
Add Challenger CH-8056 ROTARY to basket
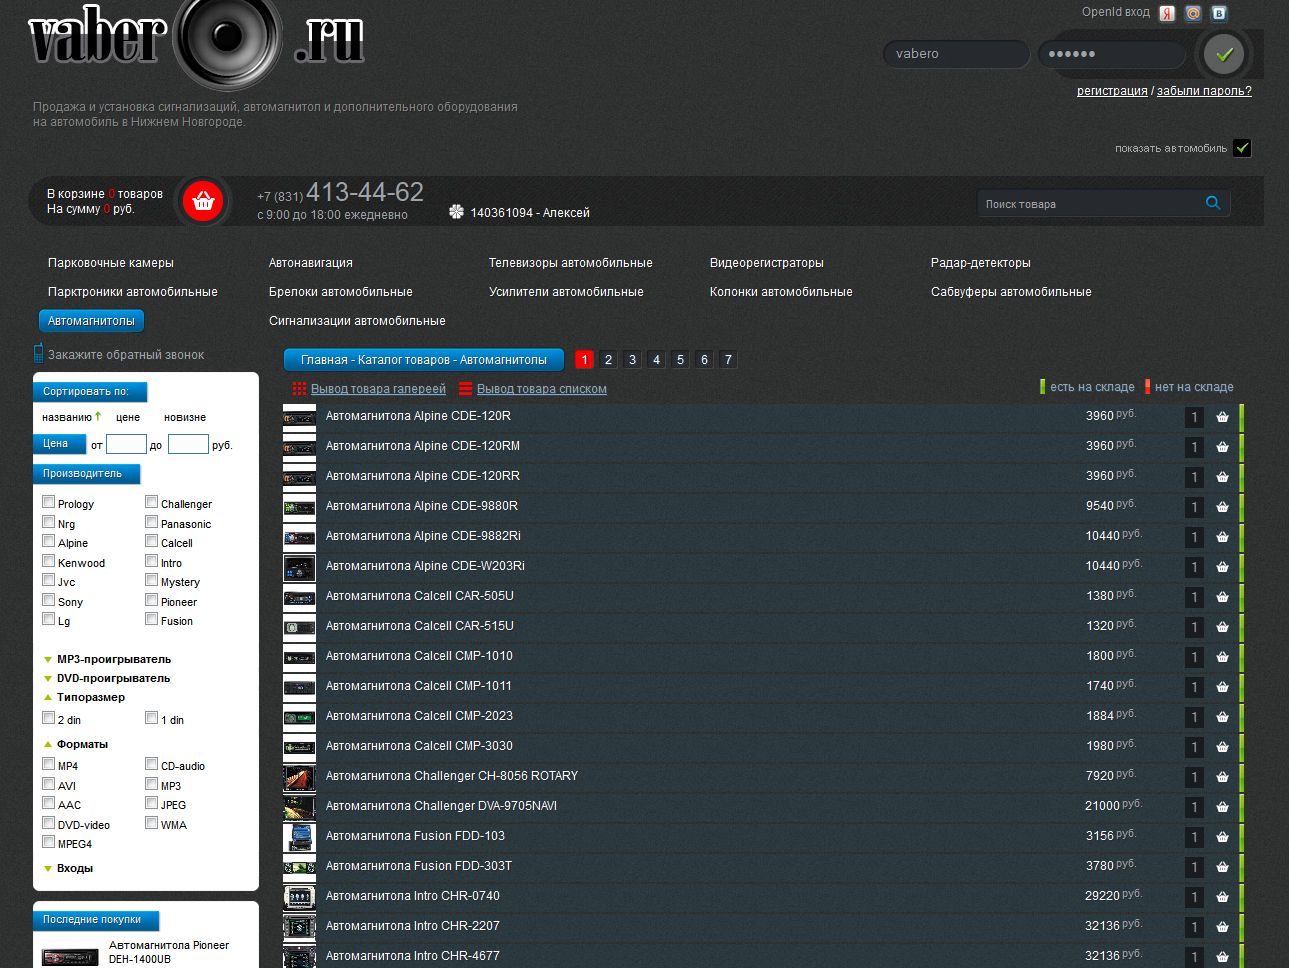1222,777
